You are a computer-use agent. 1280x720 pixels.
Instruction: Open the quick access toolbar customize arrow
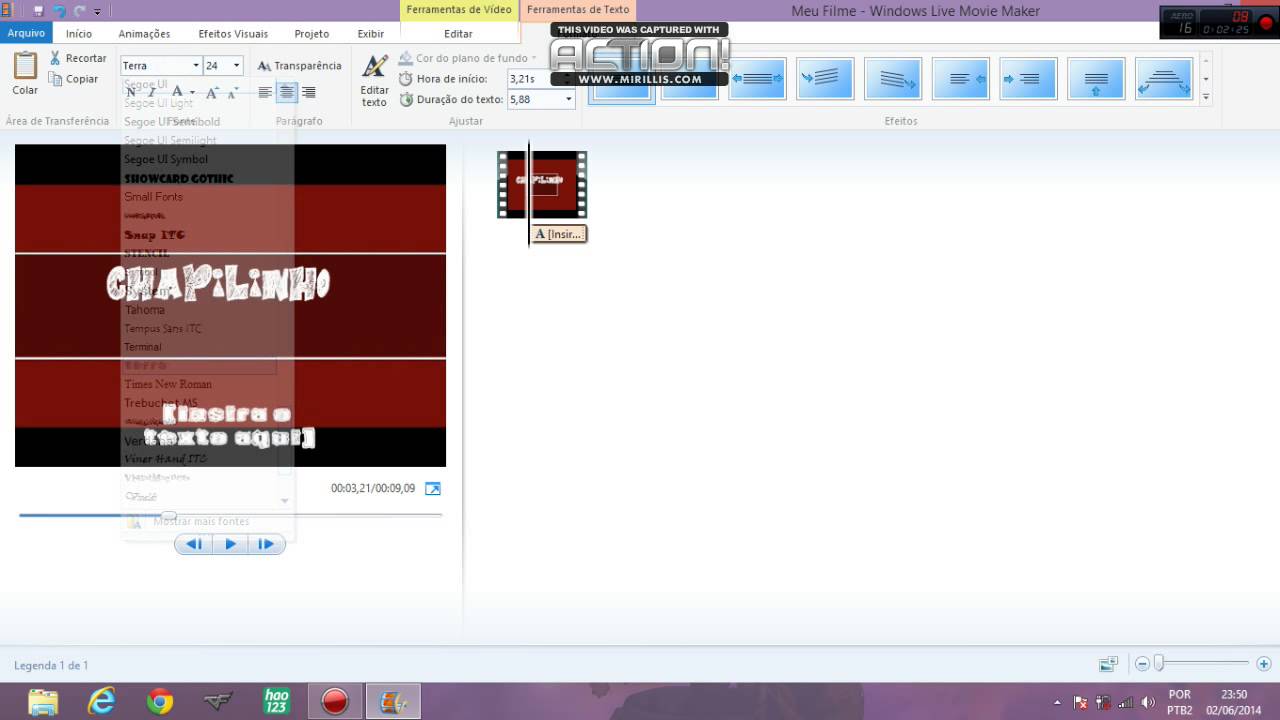pyautogui.click(x=98, y=12)
